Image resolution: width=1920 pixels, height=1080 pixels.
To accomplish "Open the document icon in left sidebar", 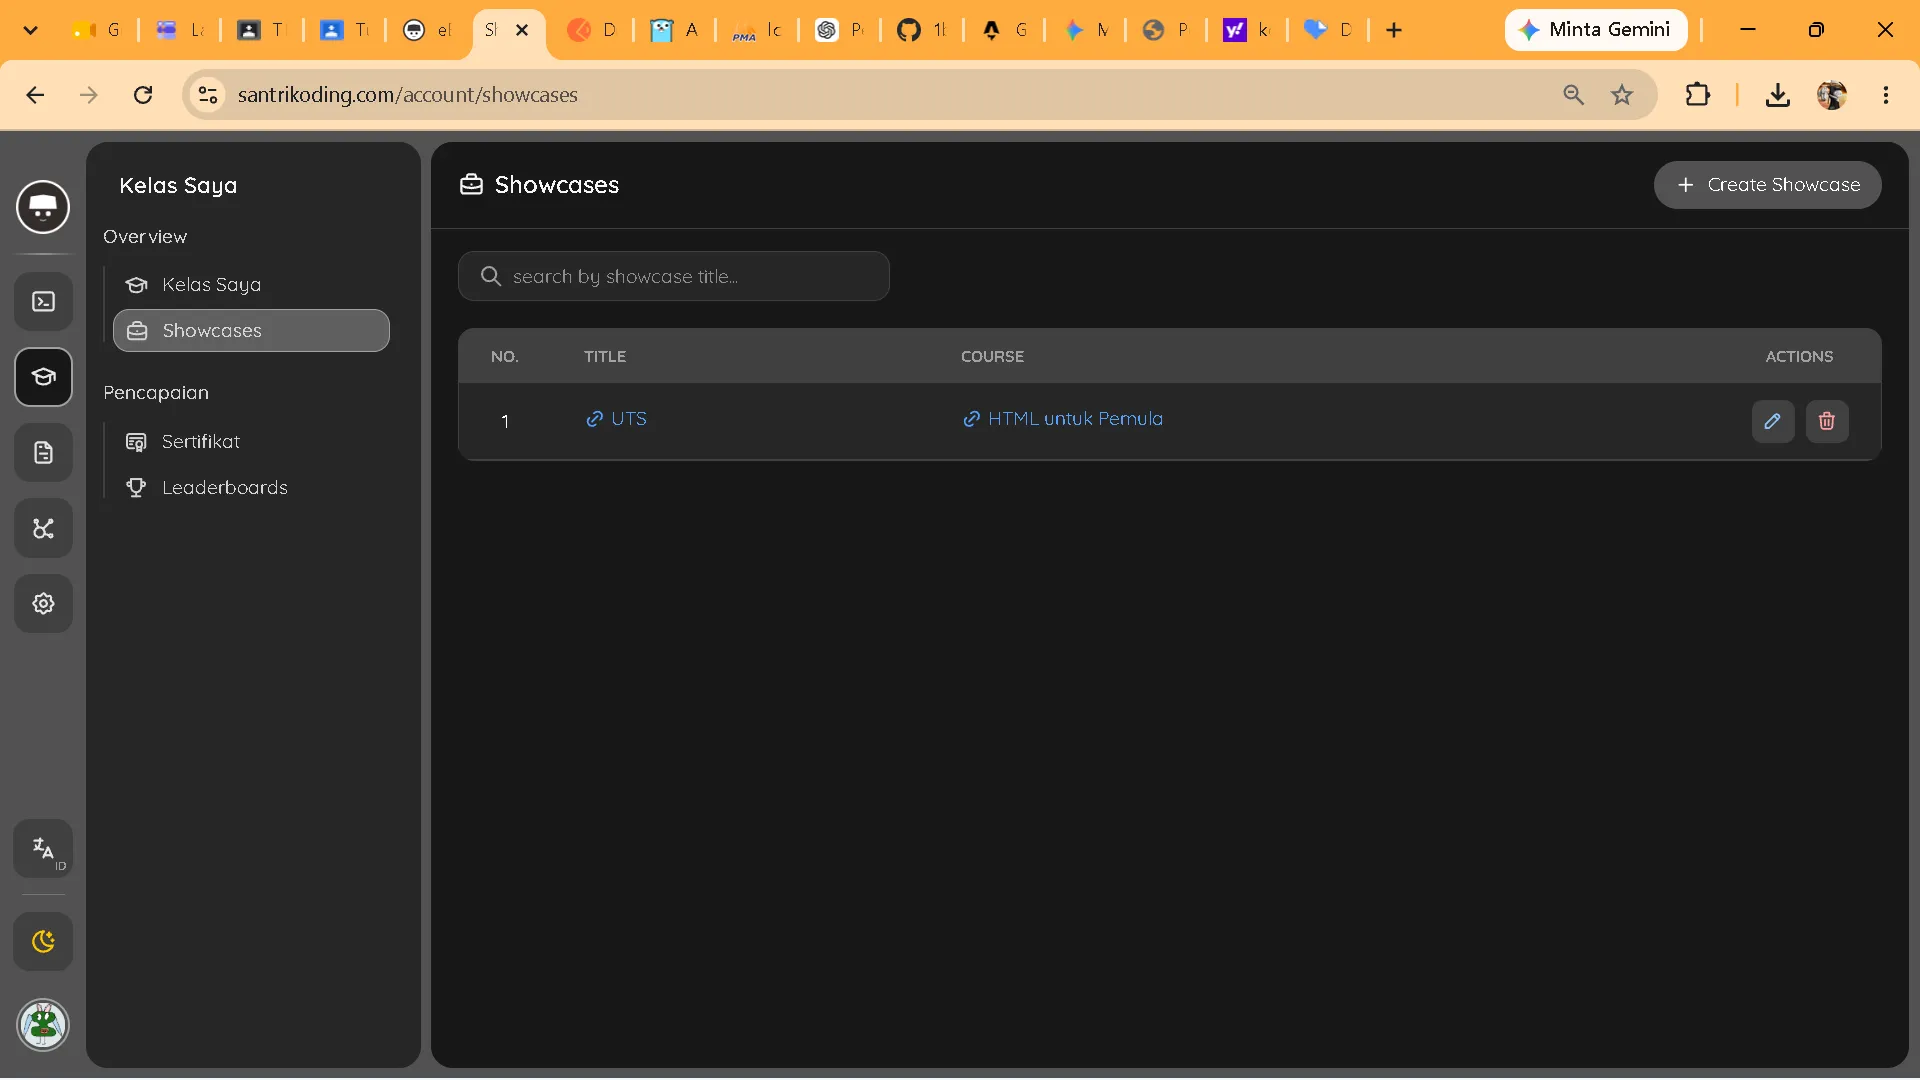I will click(x=43, y=453).
